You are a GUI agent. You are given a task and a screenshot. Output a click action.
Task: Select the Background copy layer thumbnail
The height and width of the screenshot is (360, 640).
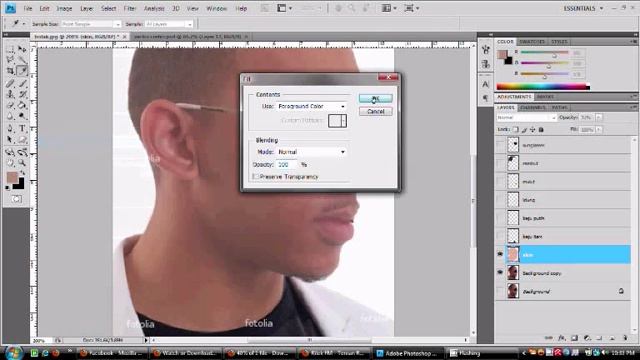click(513, 273)
